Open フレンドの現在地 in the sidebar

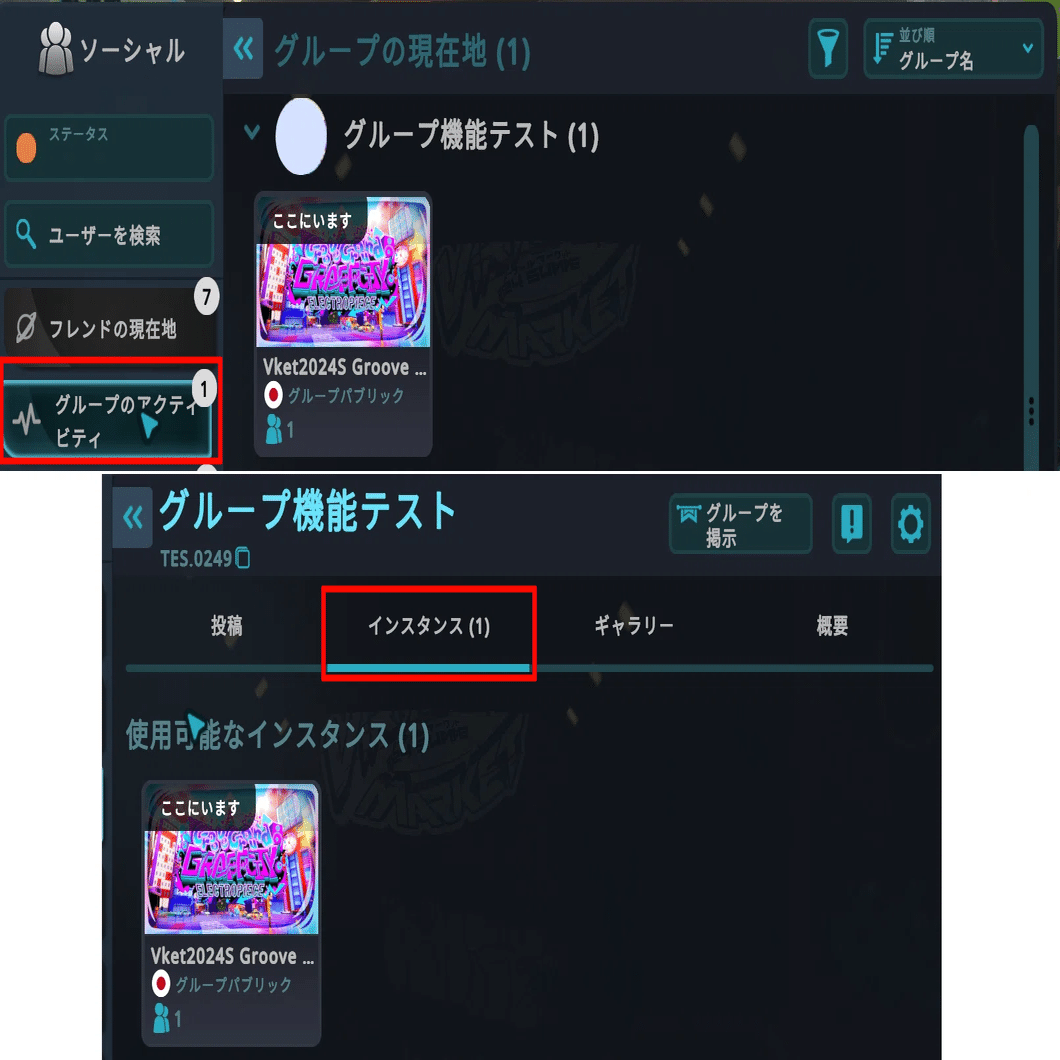pyautogui.click(x=110, y=323)
